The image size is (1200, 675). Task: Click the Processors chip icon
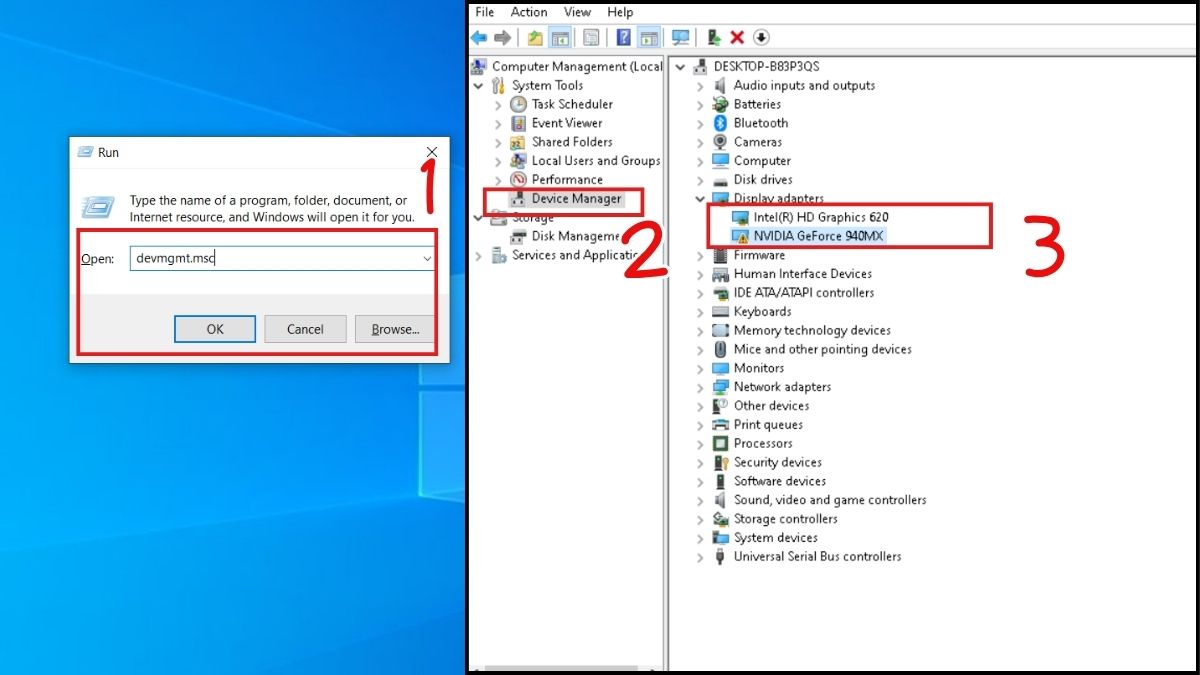720,443
